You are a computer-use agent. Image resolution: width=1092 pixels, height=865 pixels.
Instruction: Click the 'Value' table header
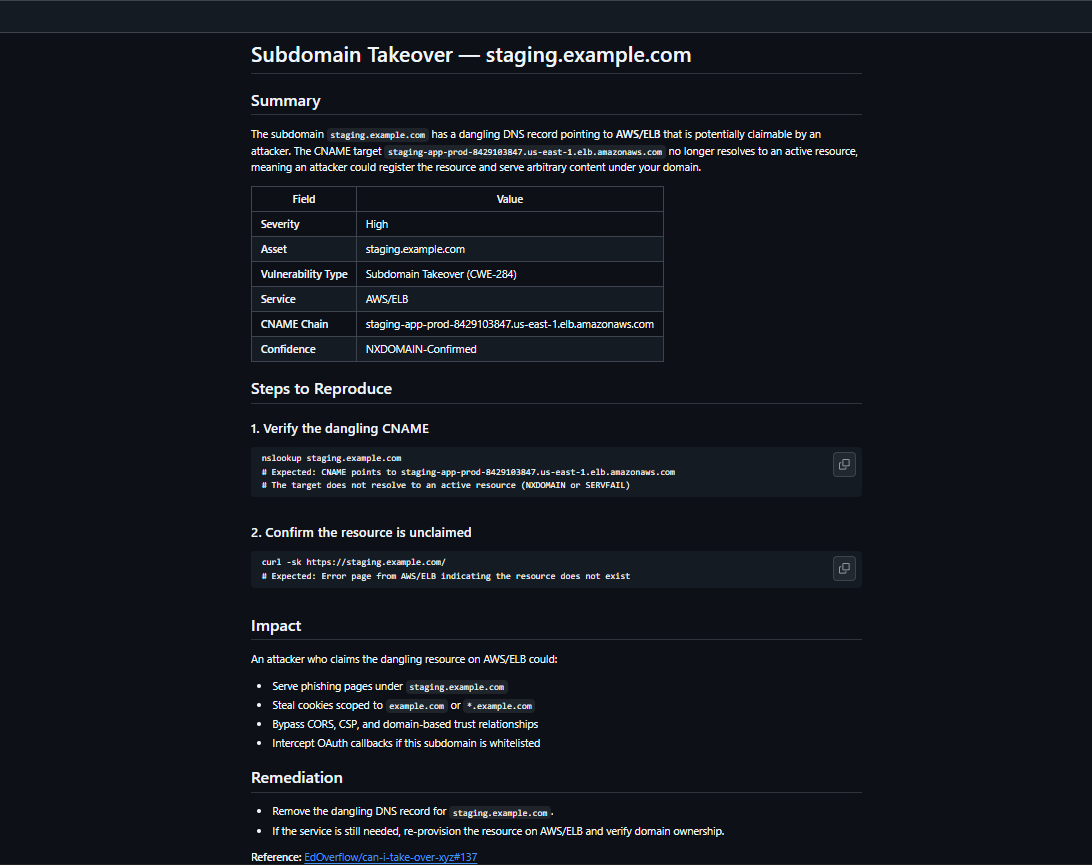pos(510,199)
